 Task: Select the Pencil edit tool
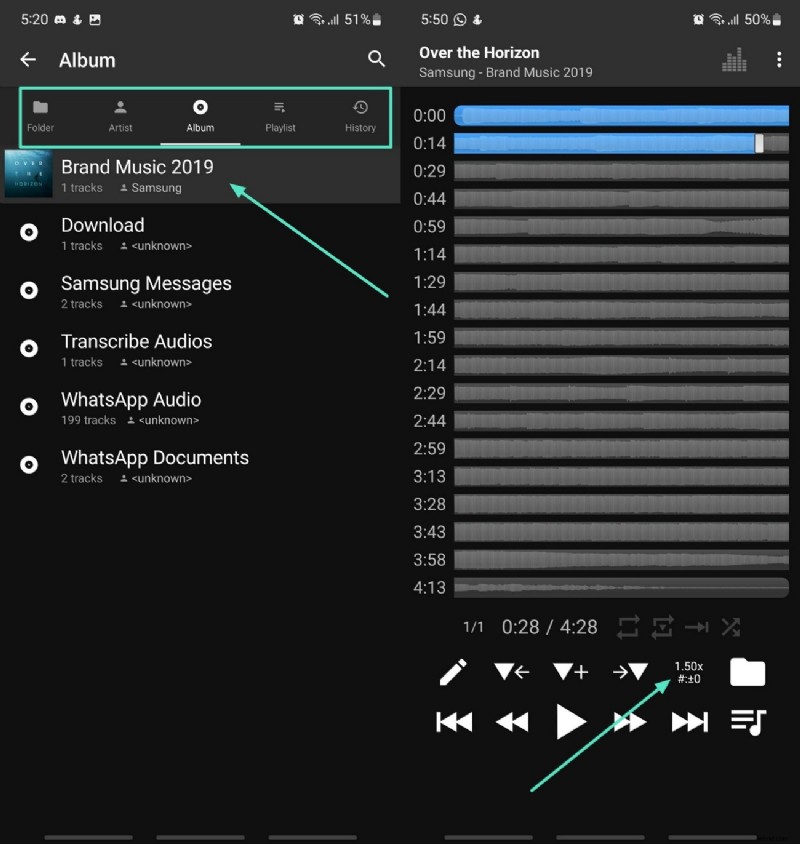453,672
